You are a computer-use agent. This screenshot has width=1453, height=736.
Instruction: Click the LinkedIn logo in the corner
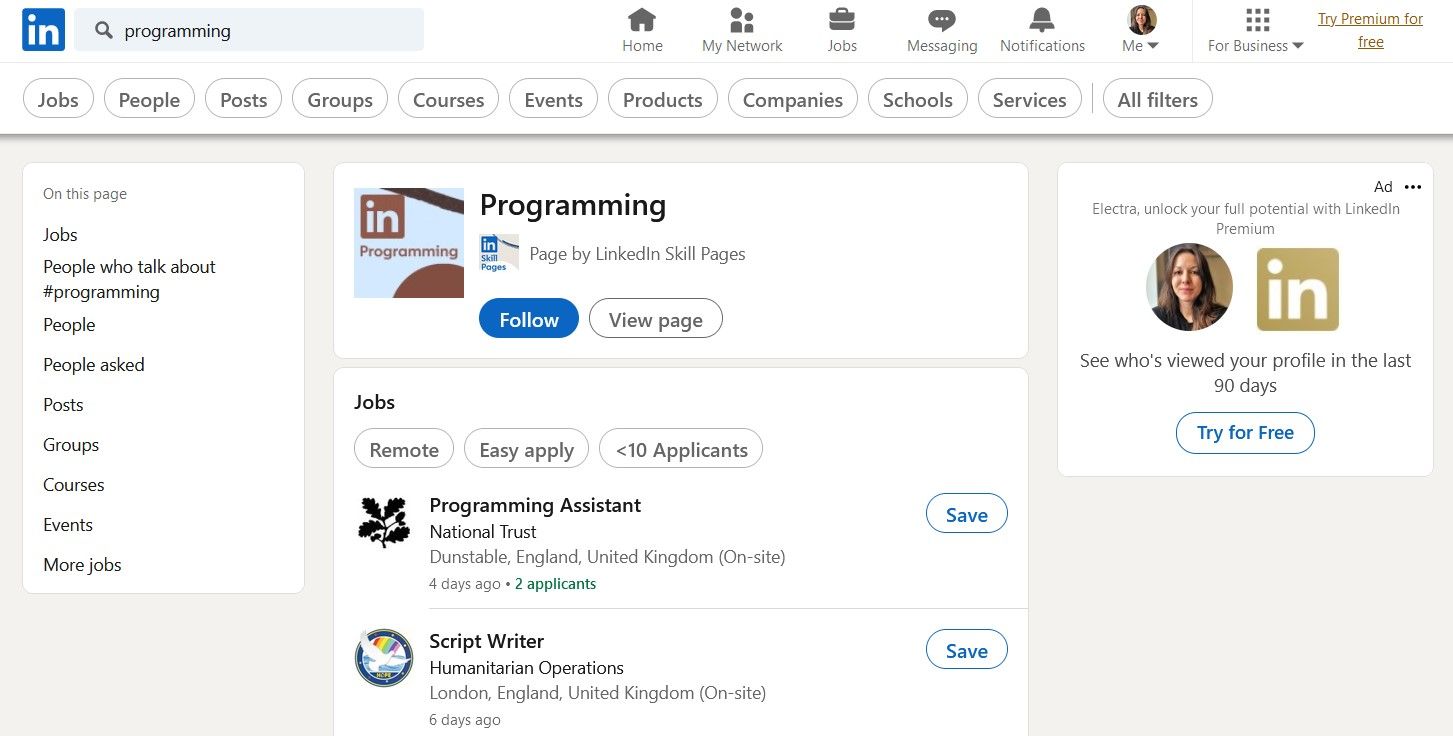pyautogui.click(x=43, y=30)
